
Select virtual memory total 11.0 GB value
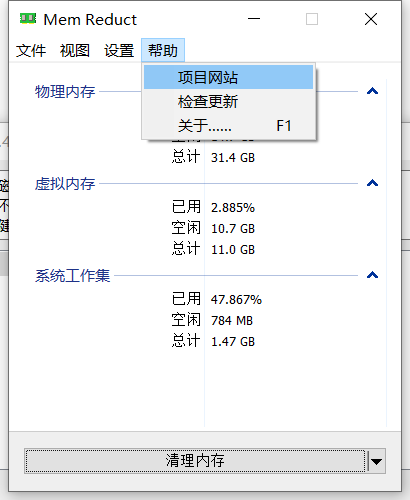233,250
